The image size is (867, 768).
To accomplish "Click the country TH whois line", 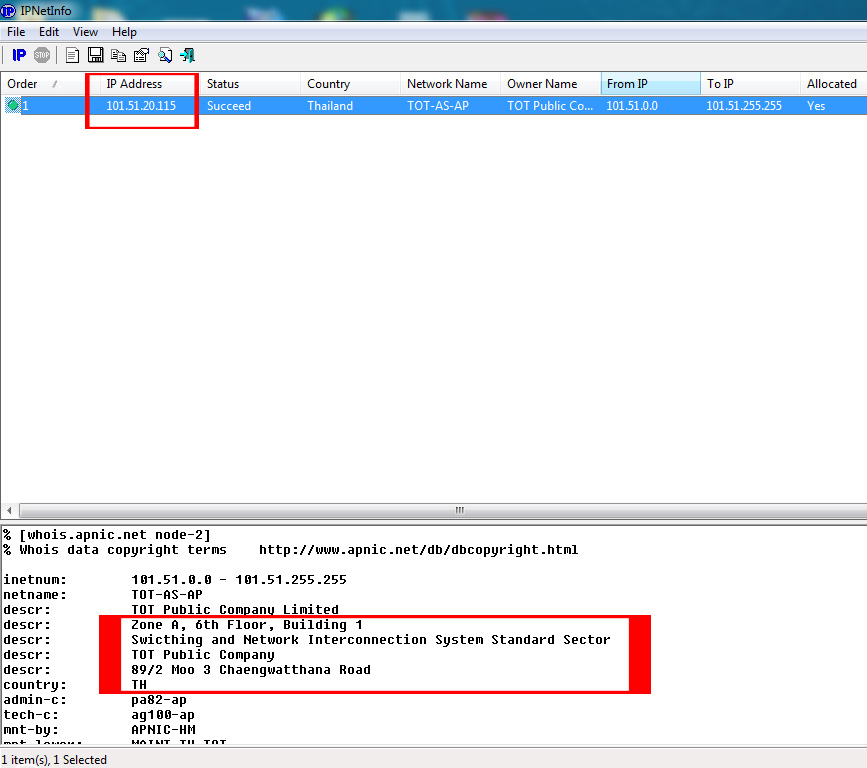I will pyautogui.click(x=75, y=685).
